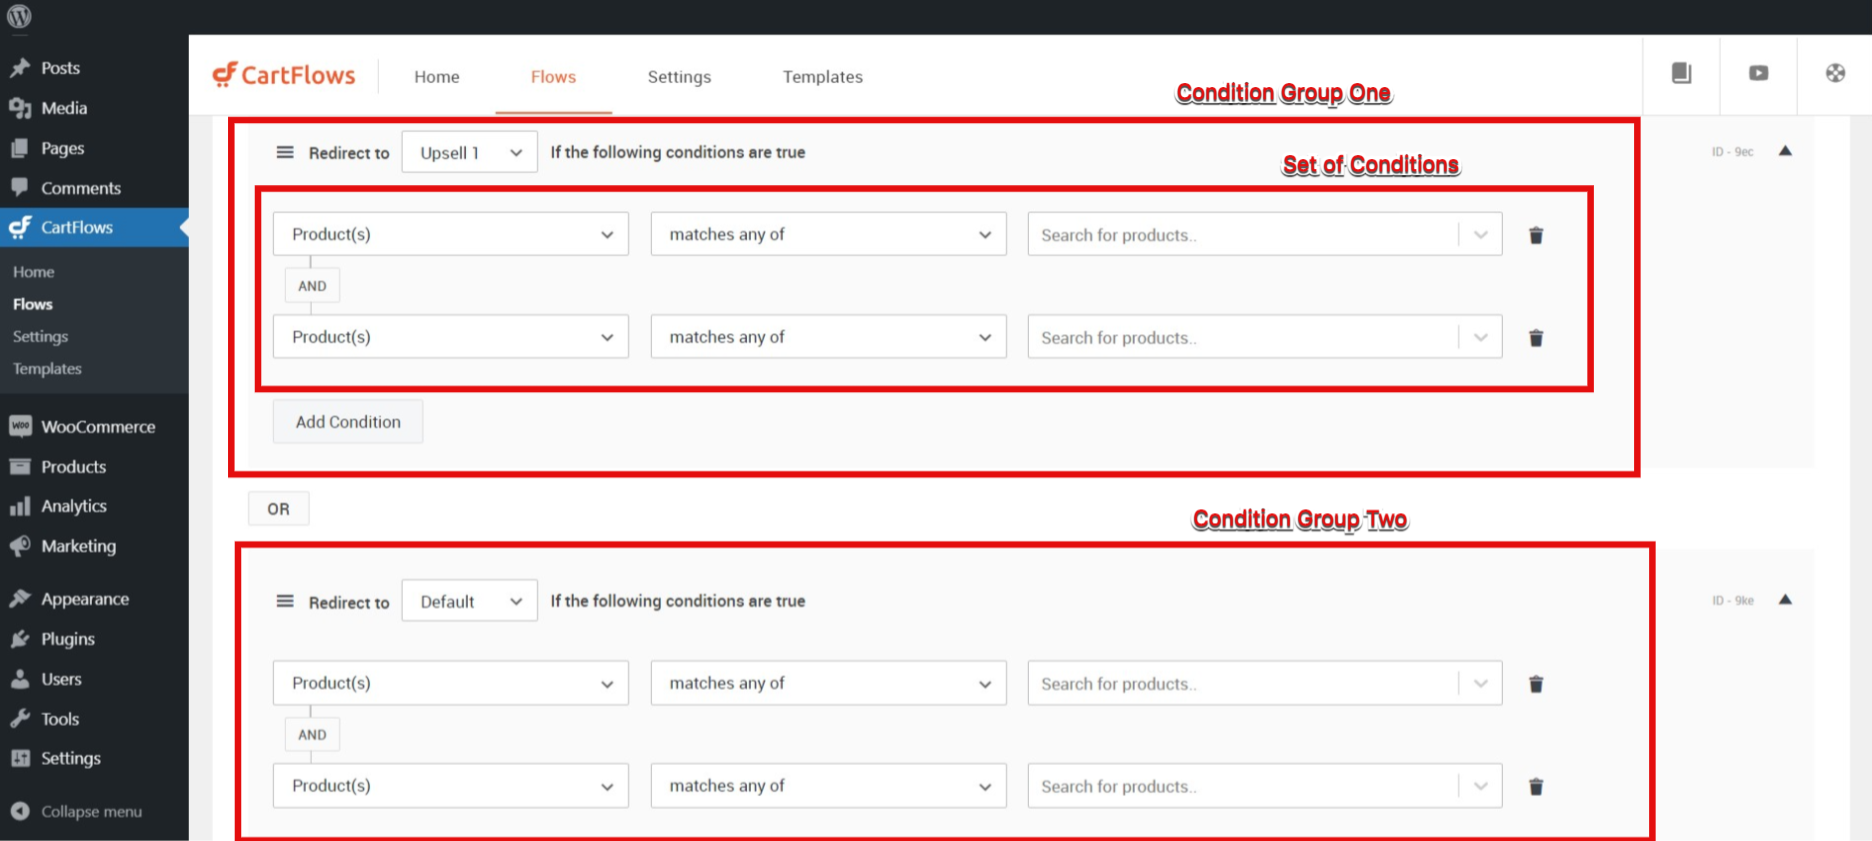Click the Add Condition button
1872x841 pixels.
point(348,422)
